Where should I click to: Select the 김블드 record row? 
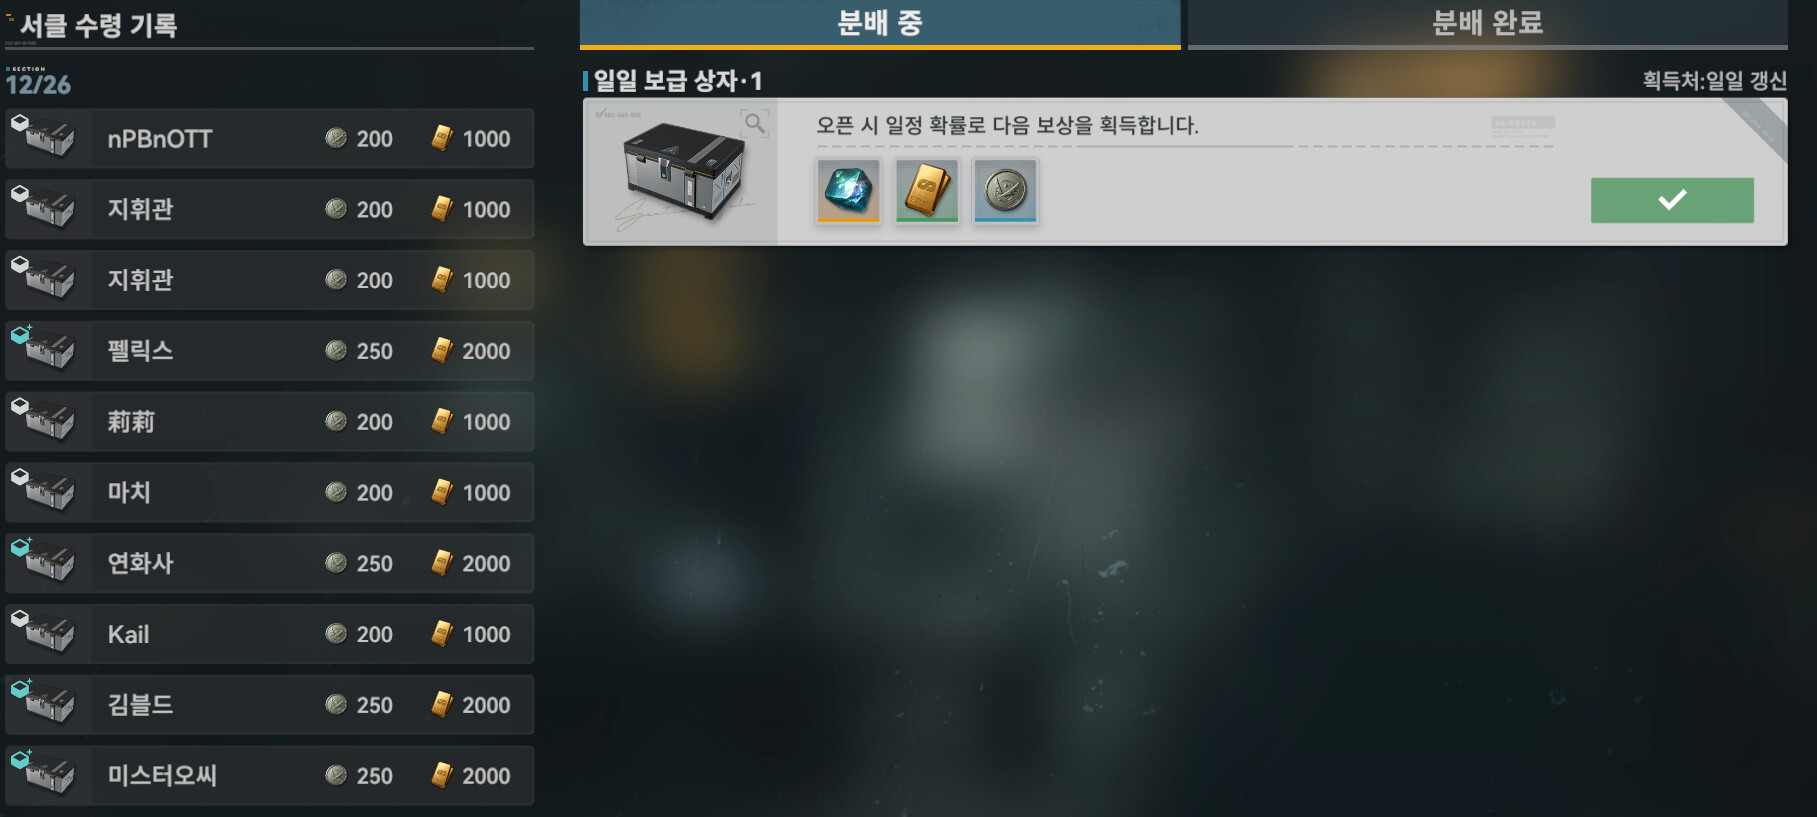(269, 705)
